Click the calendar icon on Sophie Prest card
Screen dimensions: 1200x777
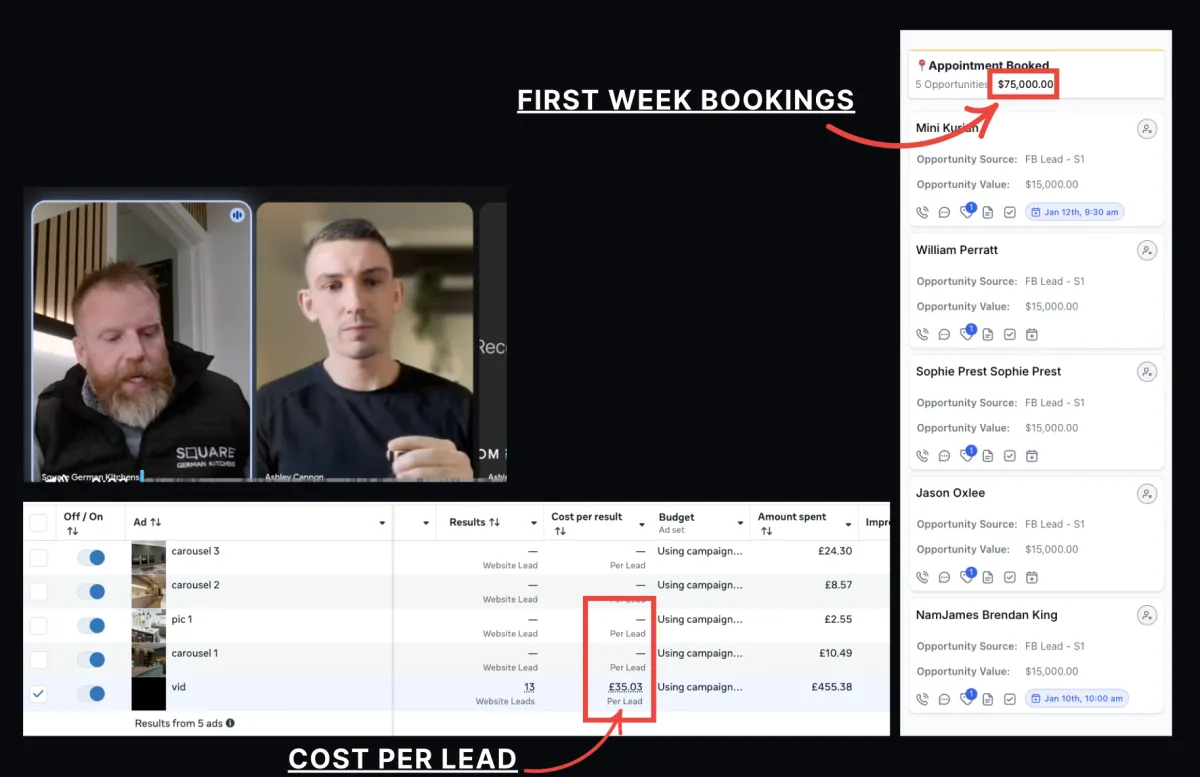pyautogui.click(x=1032, y=456)
